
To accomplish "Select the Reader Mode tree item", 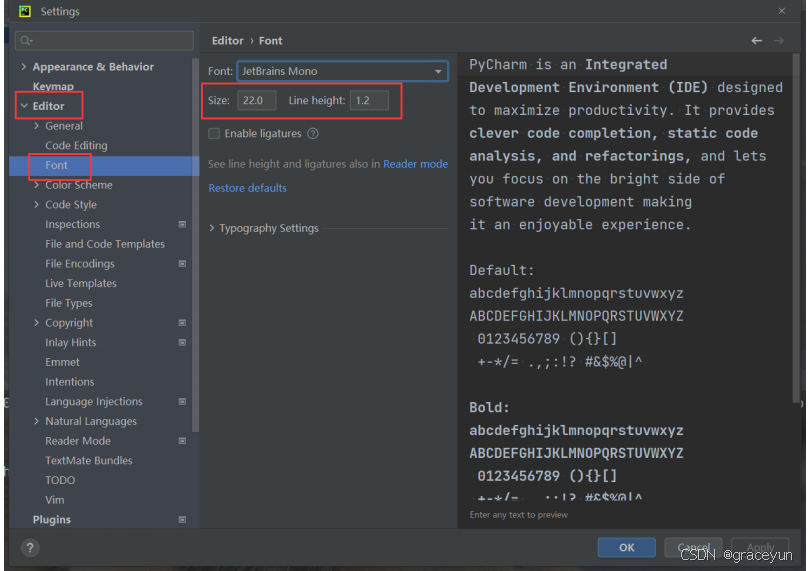I will point(78,441).
